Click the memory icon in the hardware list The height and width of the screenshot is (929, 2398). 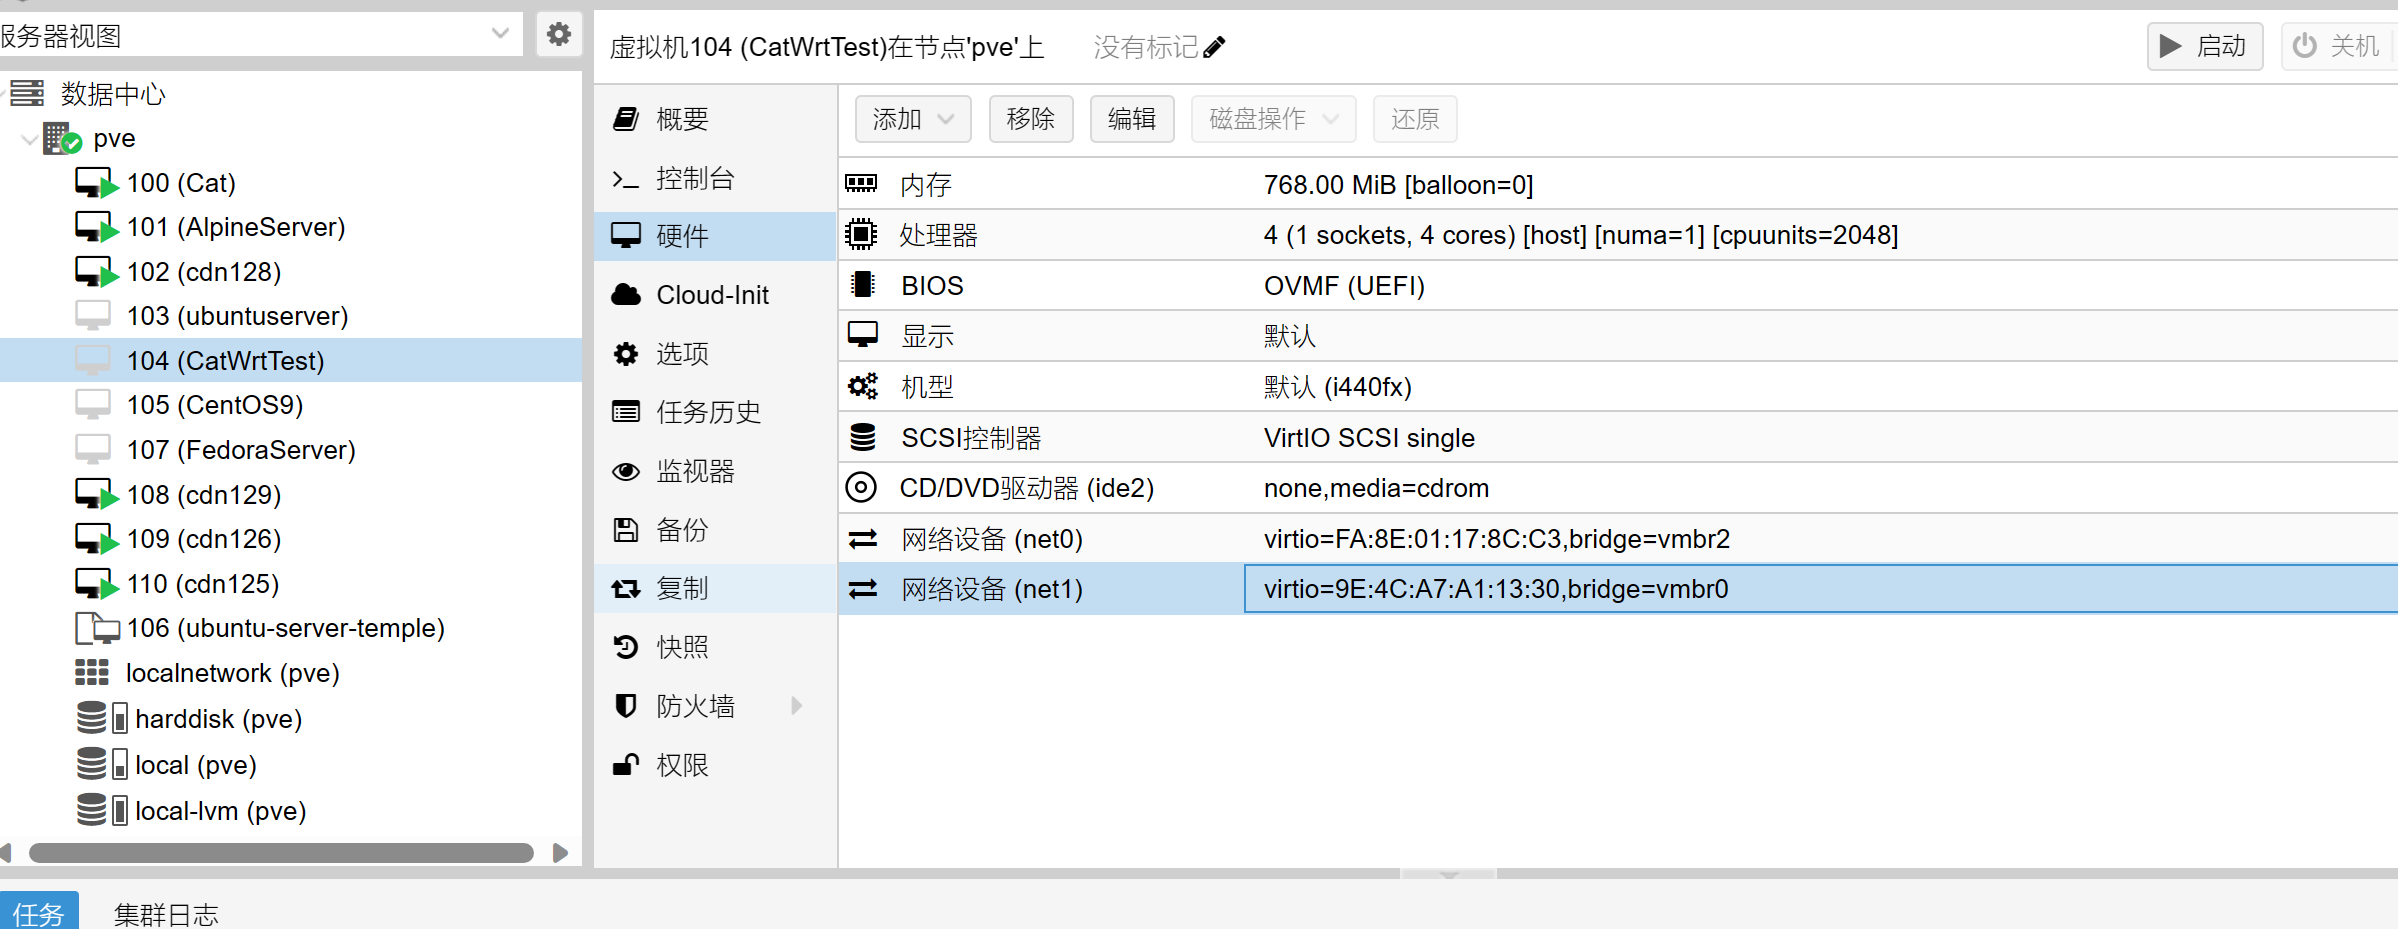coord(861,184)
